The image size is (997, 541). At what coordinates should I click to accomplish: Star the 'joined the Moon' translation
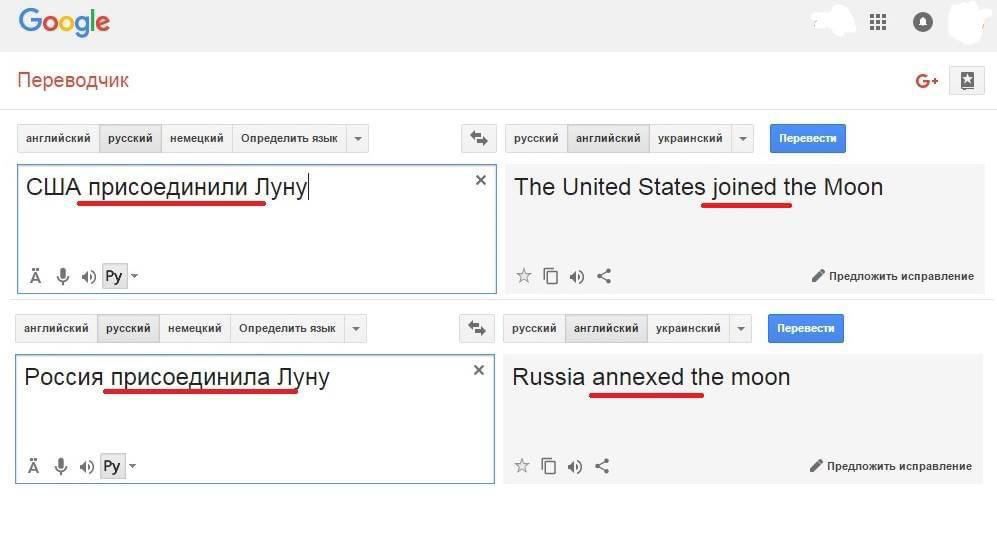[x=523, y=275]
